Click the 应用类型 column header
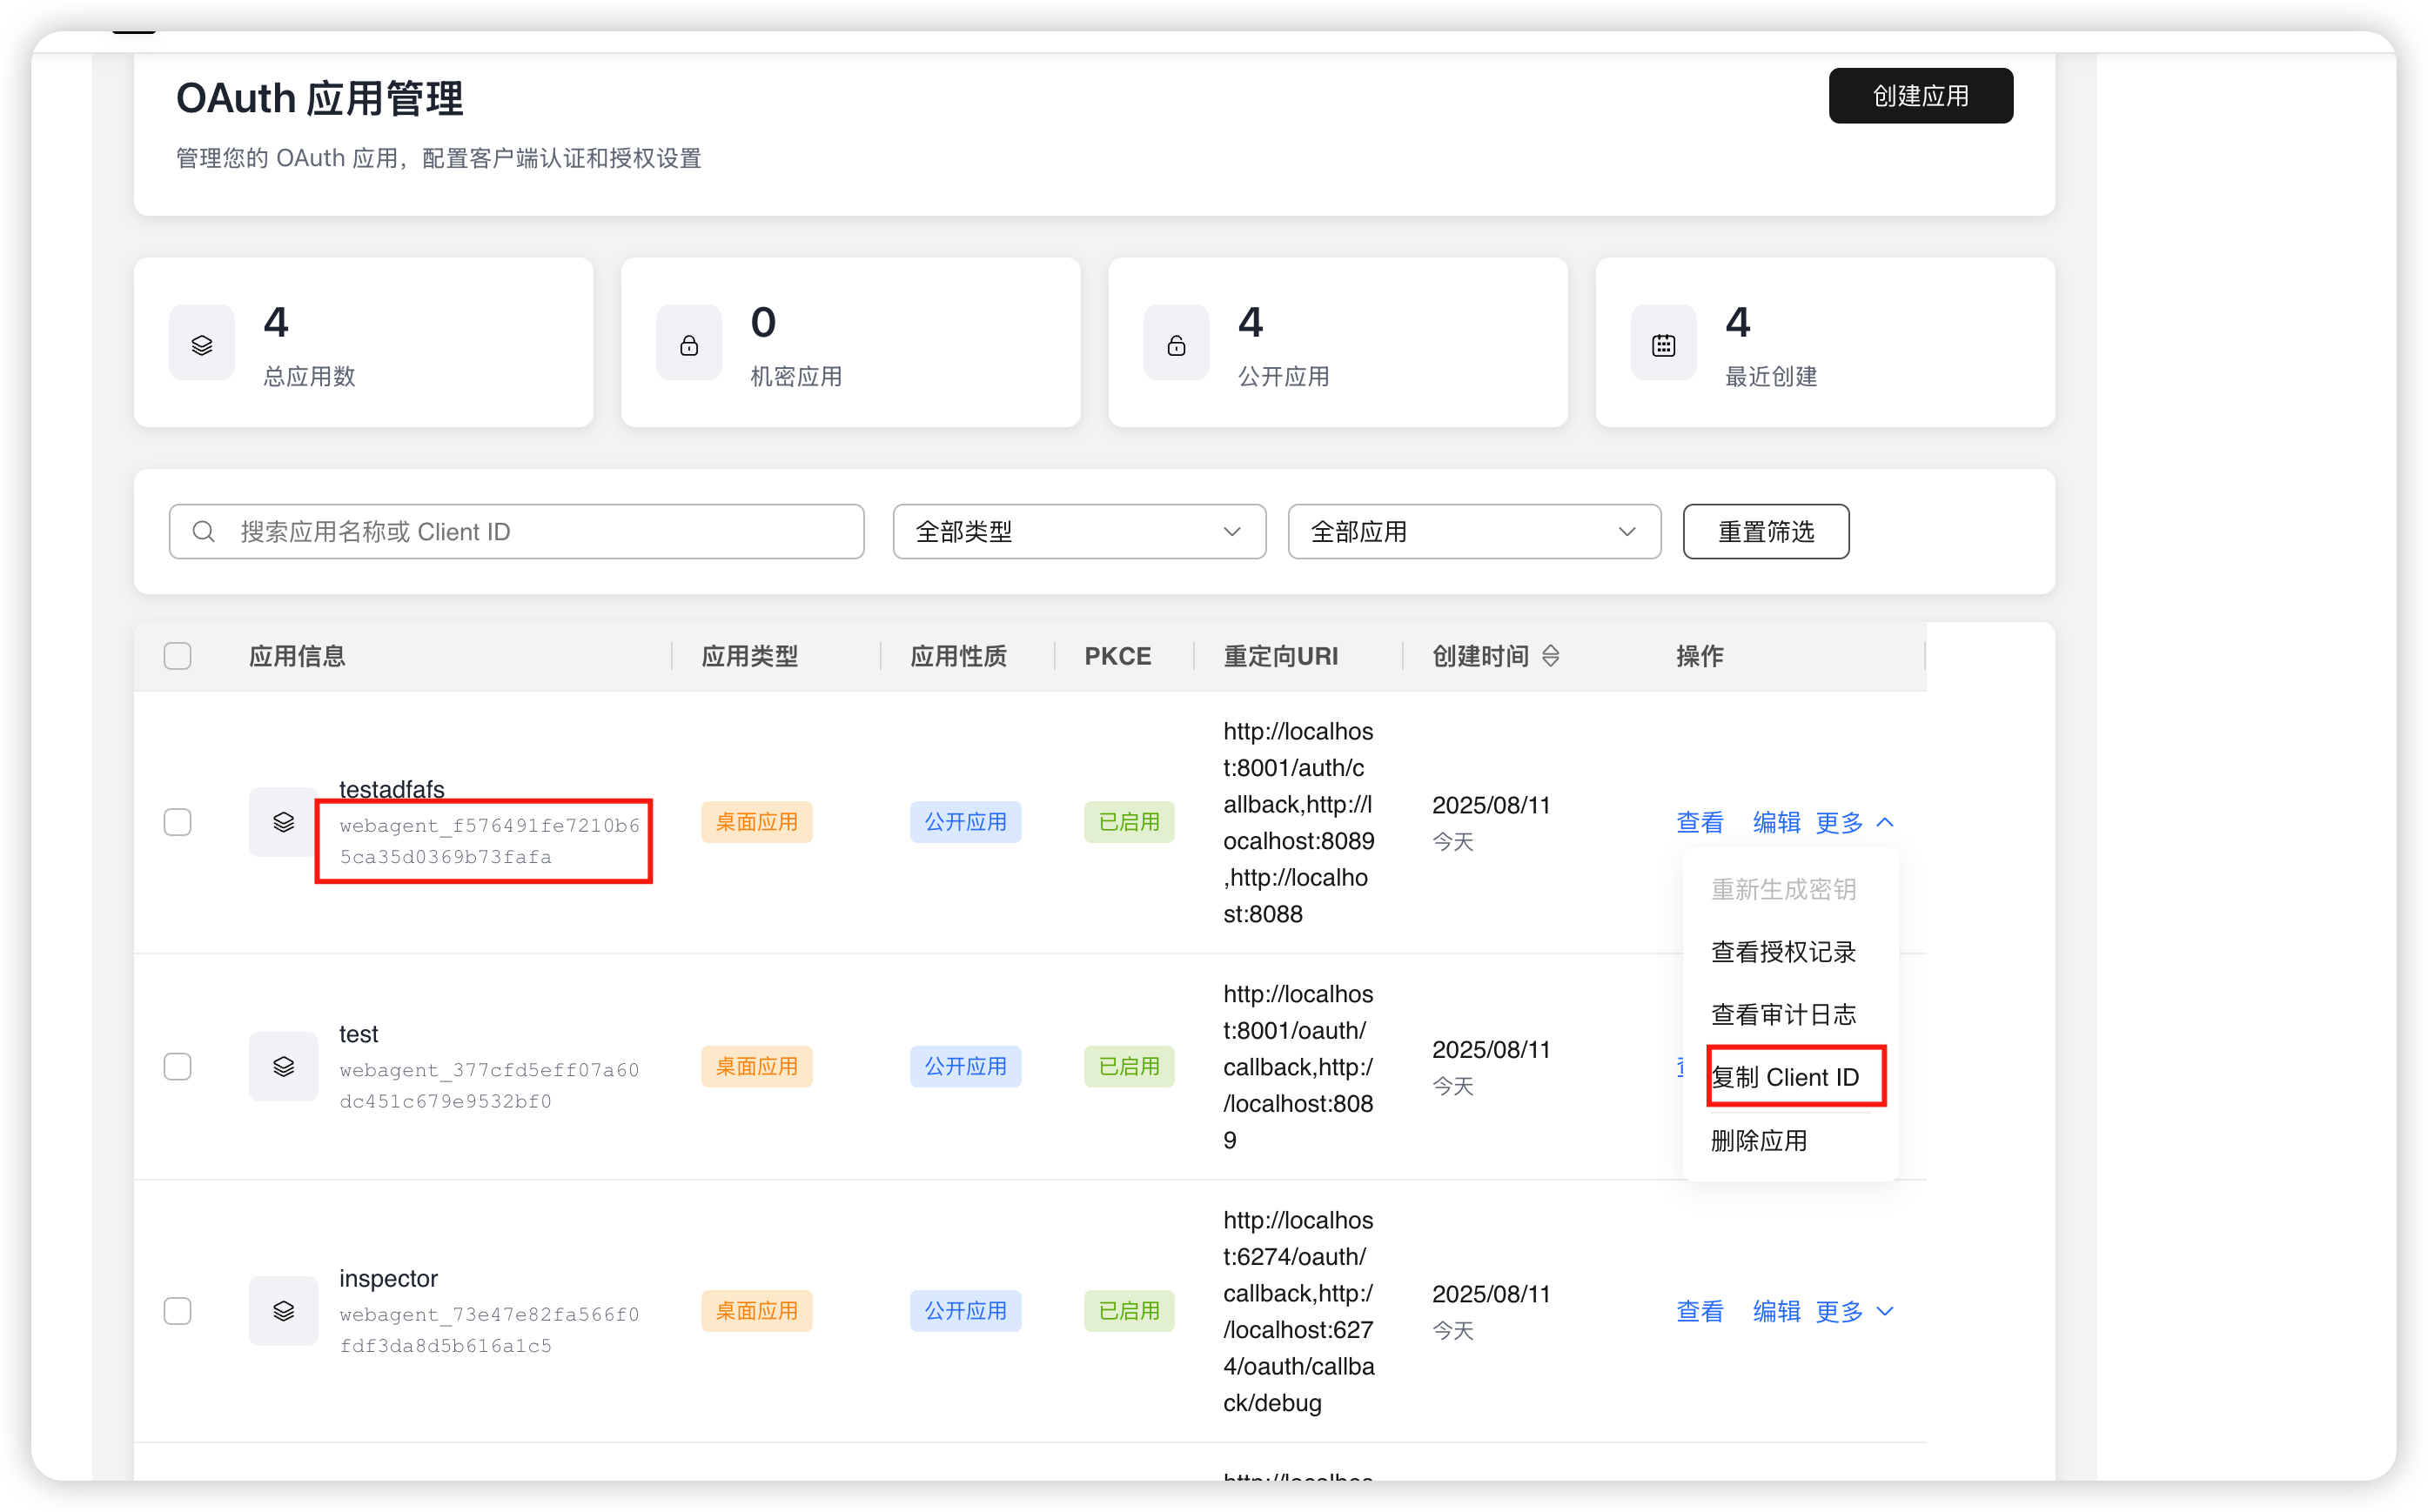 click(x=749, y=656)
